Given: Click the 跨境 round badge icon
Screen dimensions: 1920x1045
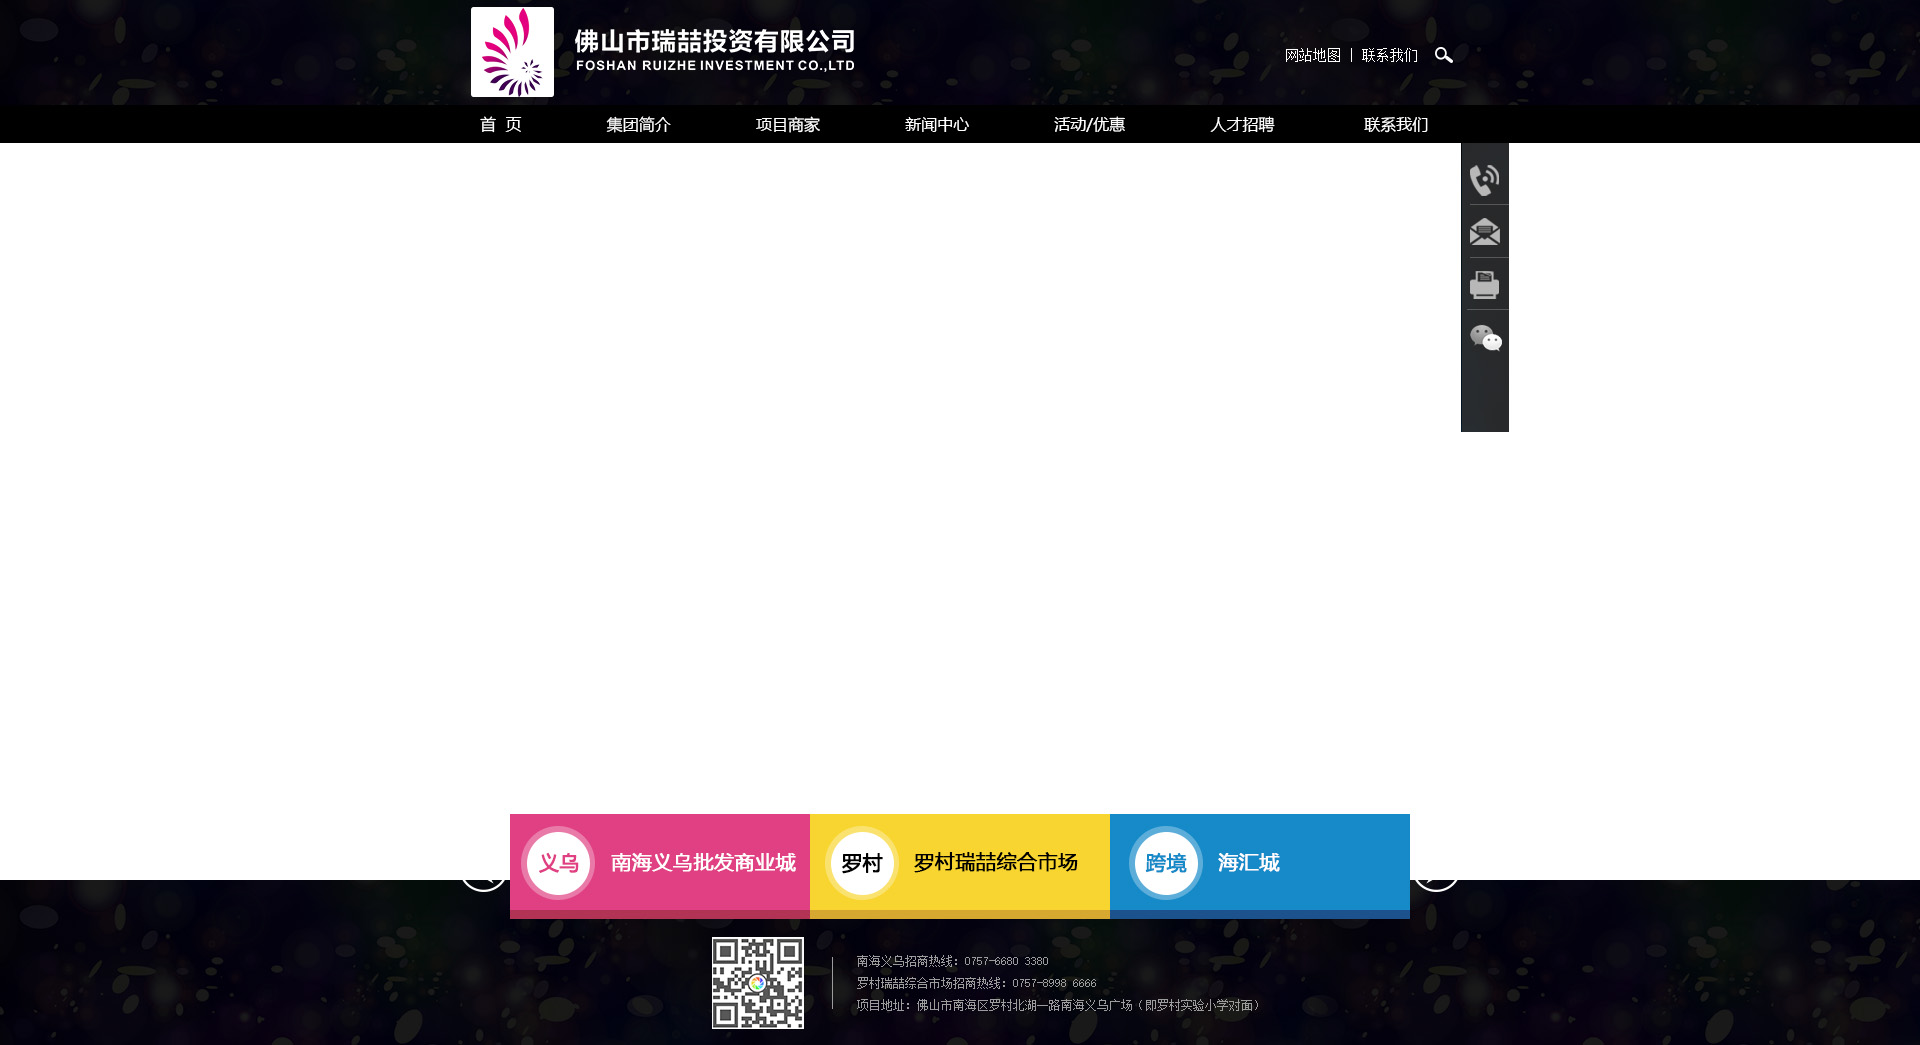Looking at the screenshot, I should 1165,863.
